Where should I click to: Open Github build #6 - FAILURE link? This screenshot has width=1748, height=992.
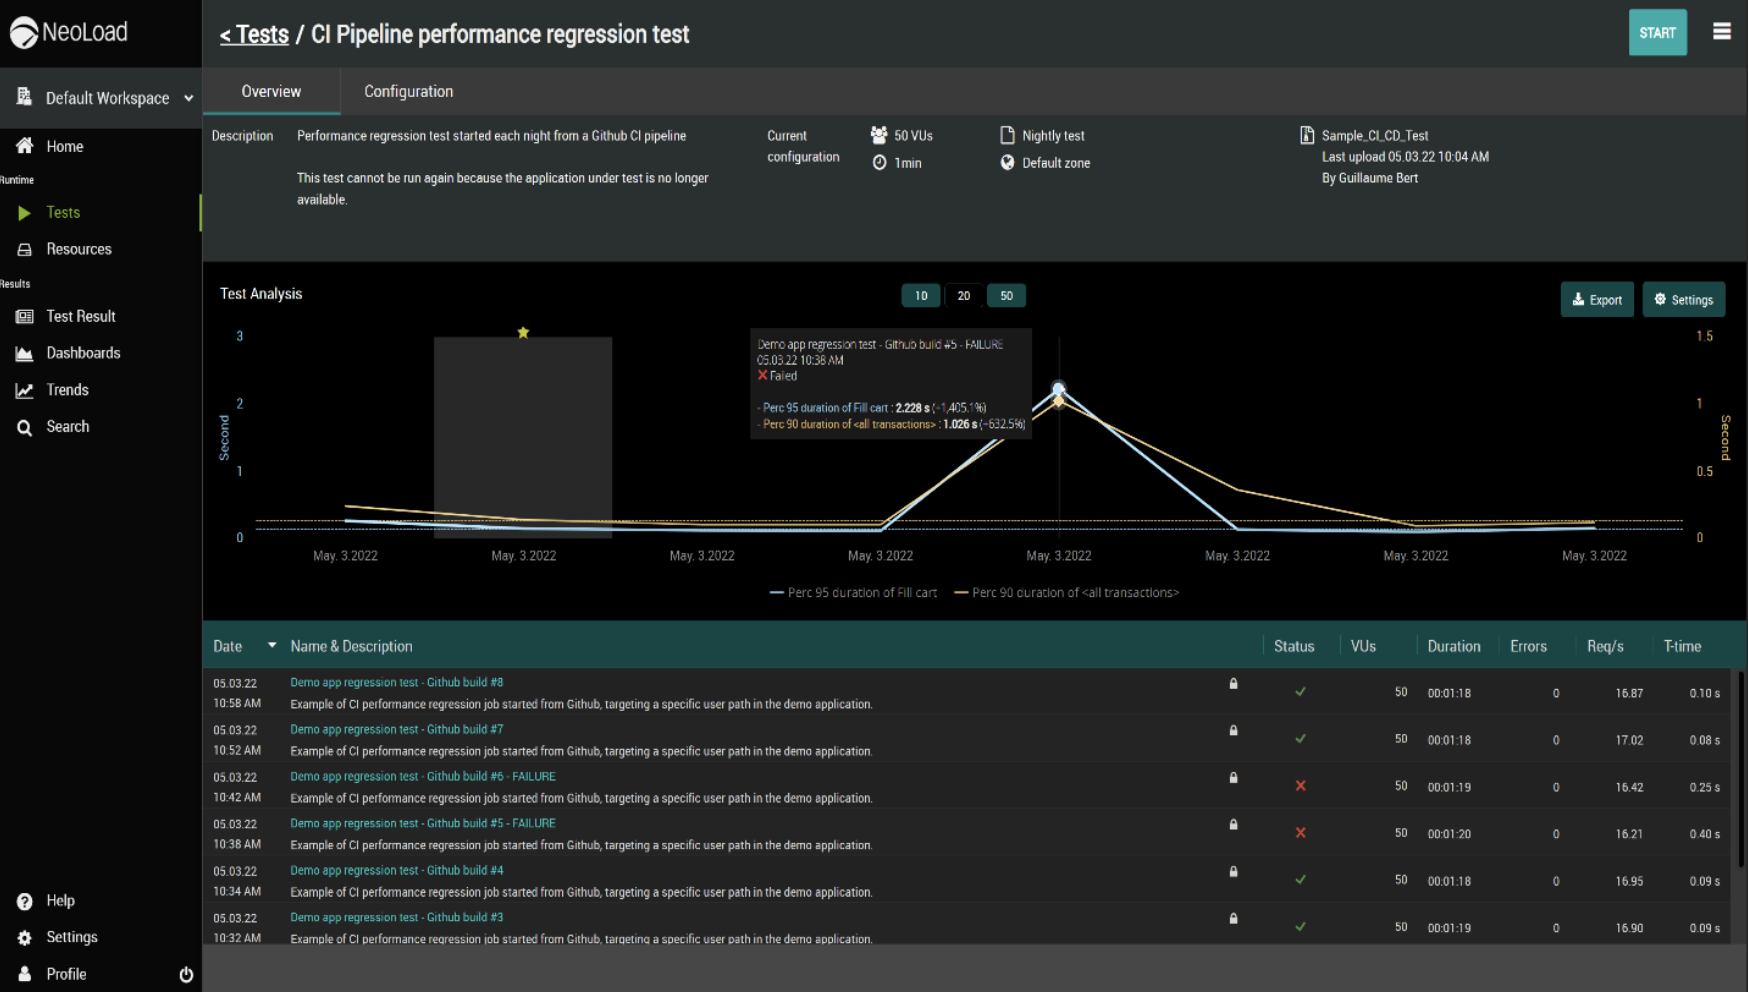click(423, 776)
